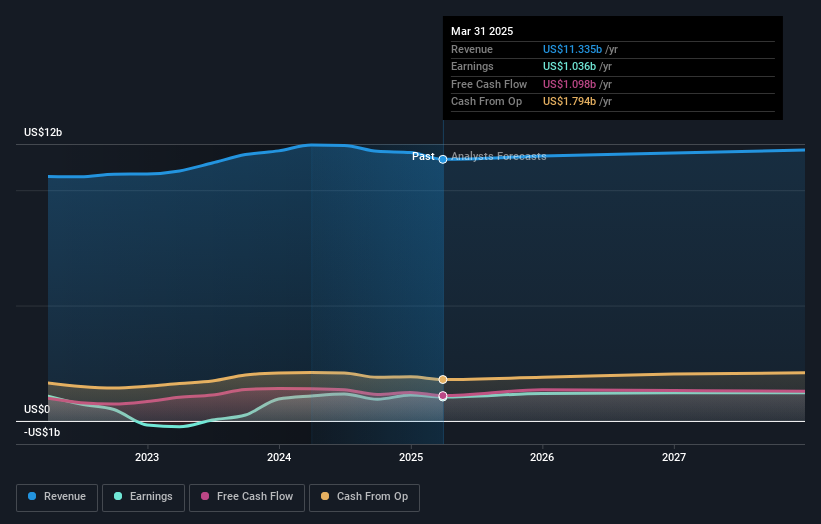Viewport: 821px width, 524px height.
Task: Click the Revenue row label in tooltip
Action: [472, 49]
